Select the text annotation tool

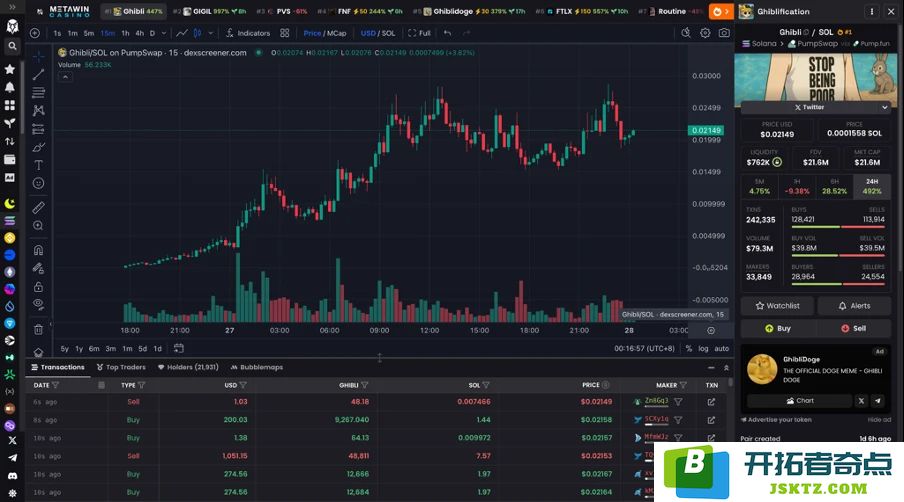point(39,165)
